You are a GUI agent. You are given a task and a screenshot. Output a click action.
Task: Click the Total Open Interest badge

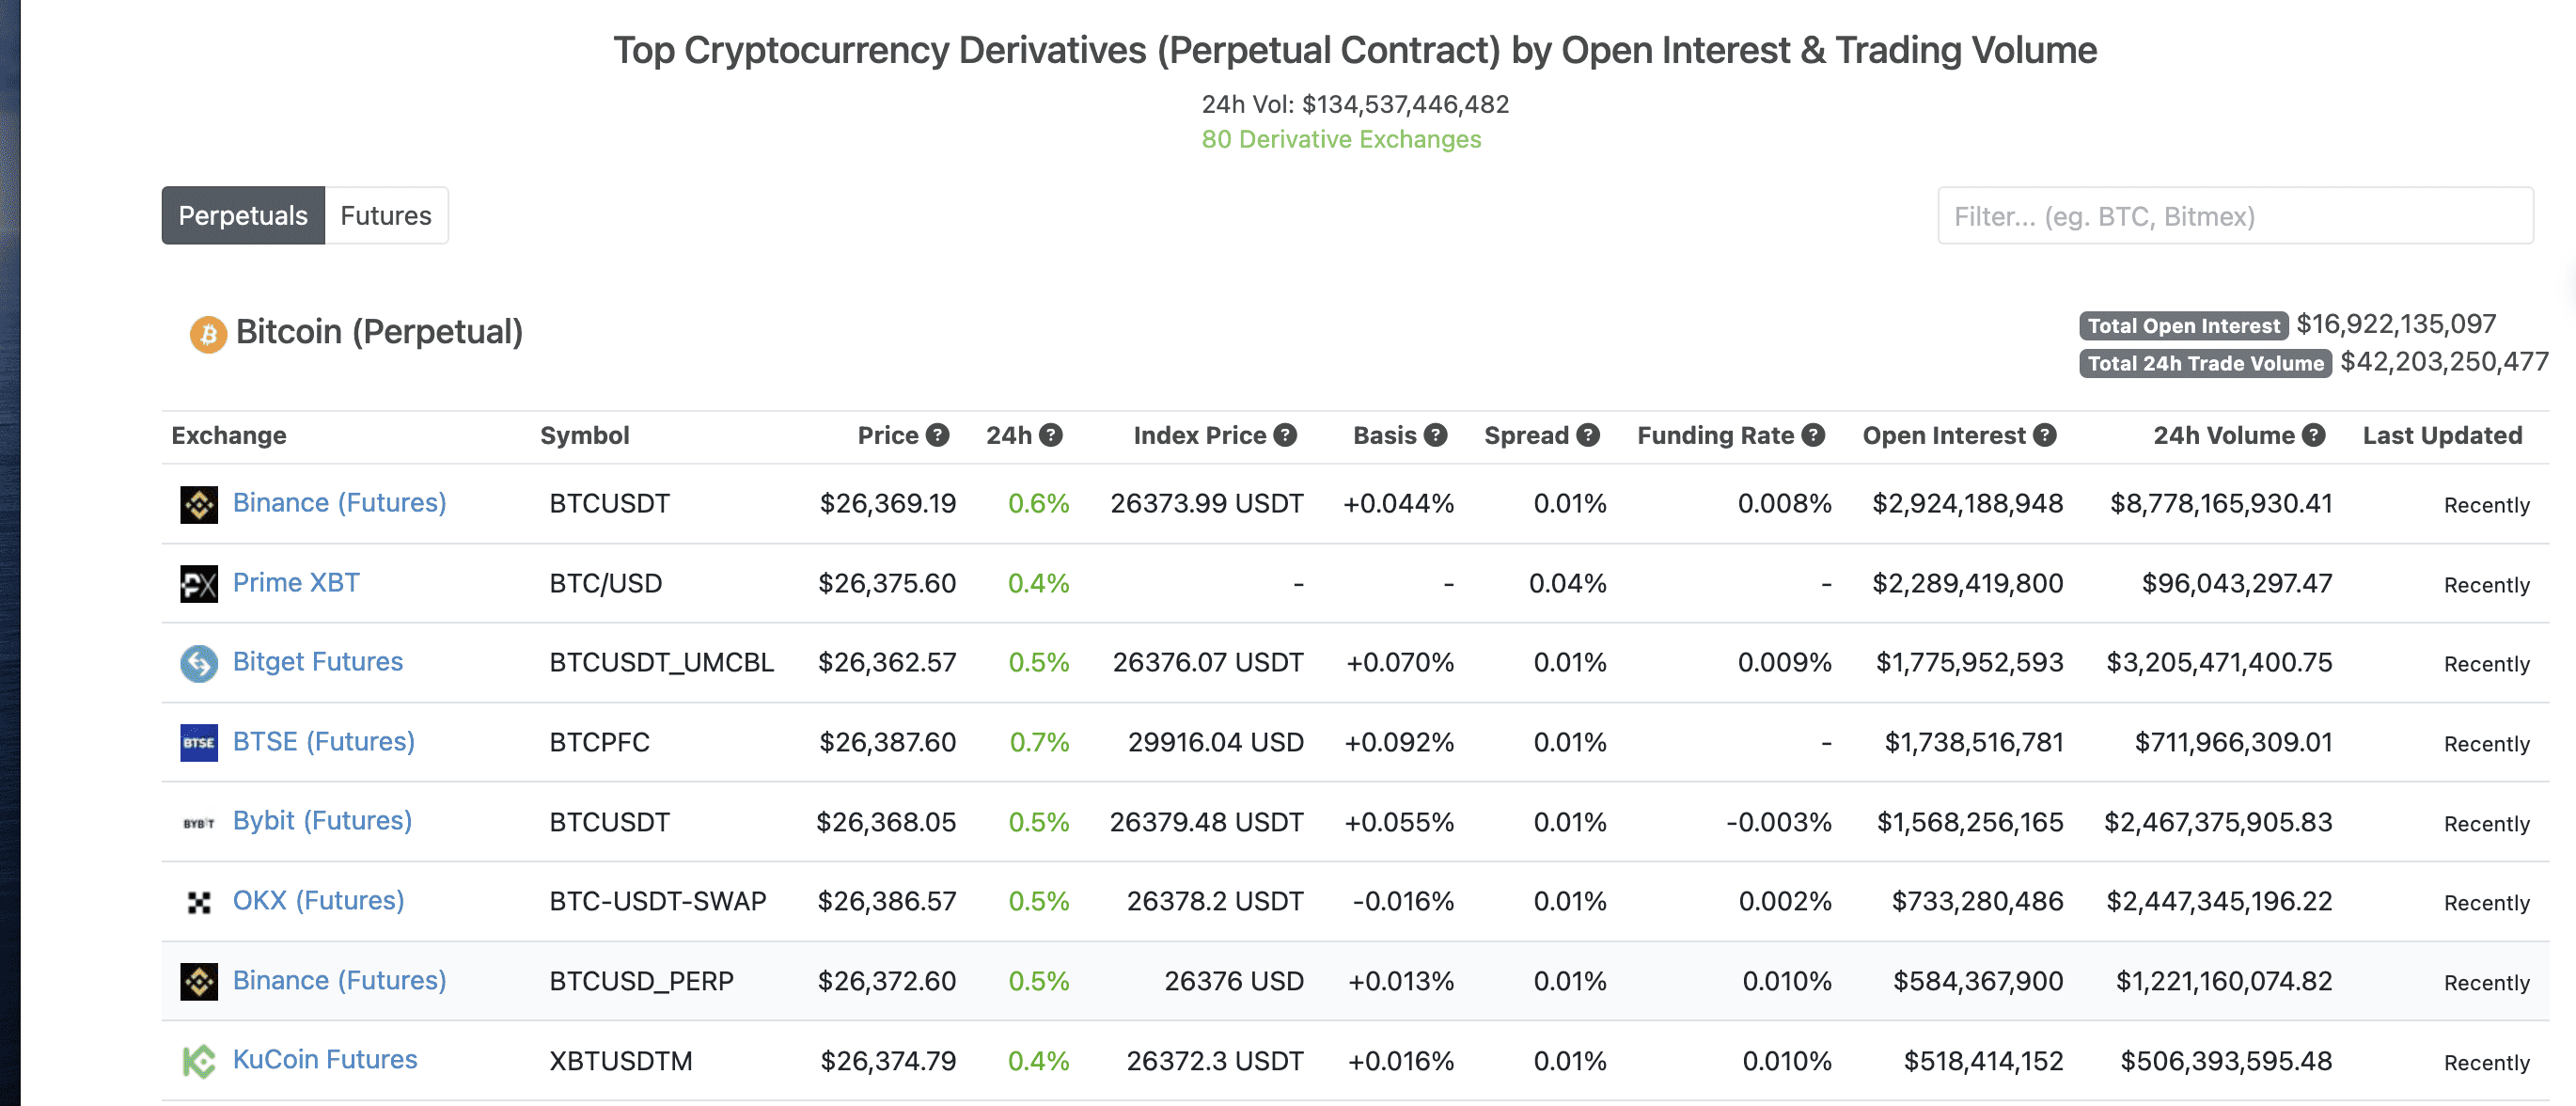2183,326
